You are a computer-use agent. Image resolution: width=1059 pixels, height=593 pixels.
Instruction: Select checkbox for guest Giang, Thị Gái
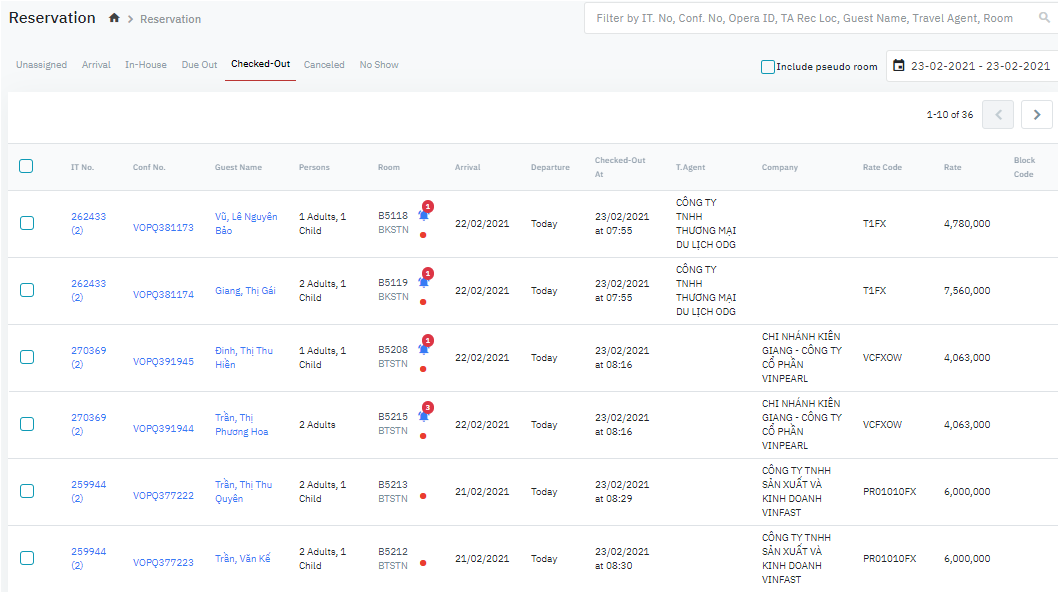[26, 290]
